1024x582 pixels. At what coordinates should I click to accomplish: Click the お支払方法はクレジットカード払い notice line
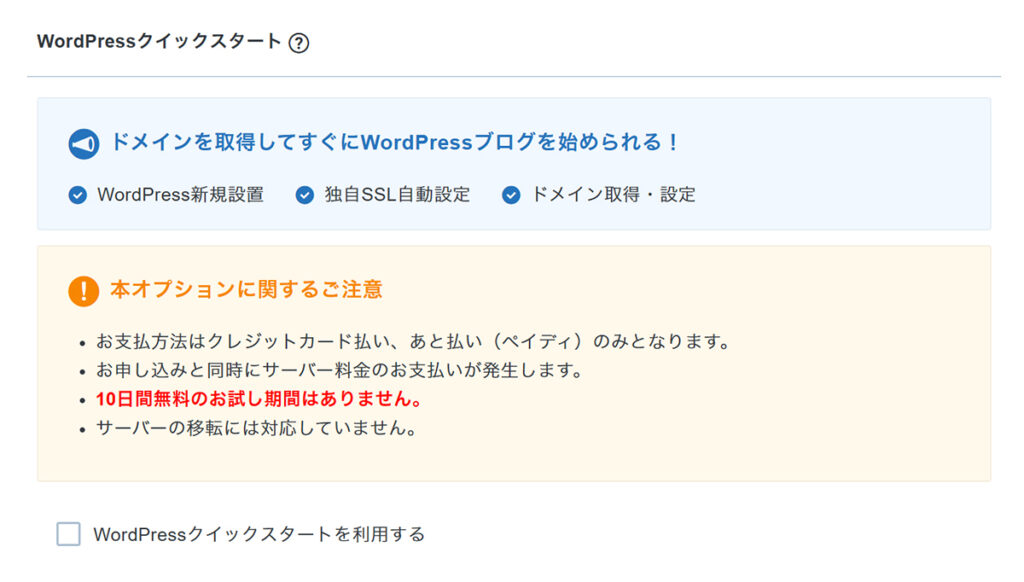413,342
